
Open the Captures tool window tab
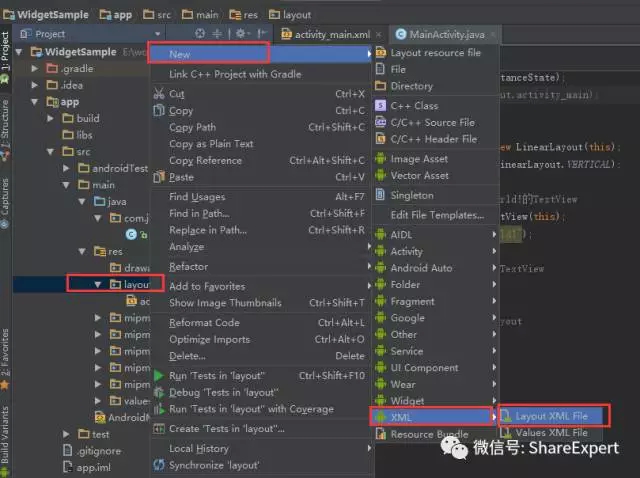tap(5, 202)
